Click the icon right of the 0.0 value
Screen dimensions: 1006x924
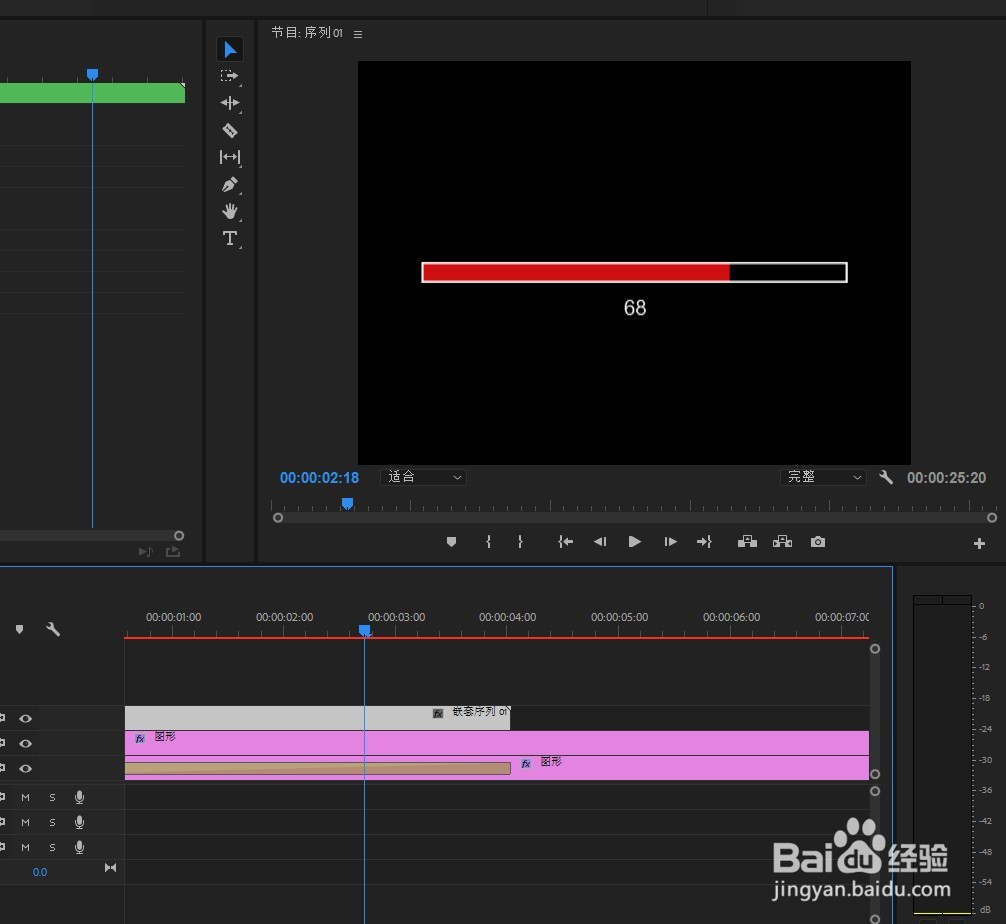pyautogui.click(x=110, y=868)
